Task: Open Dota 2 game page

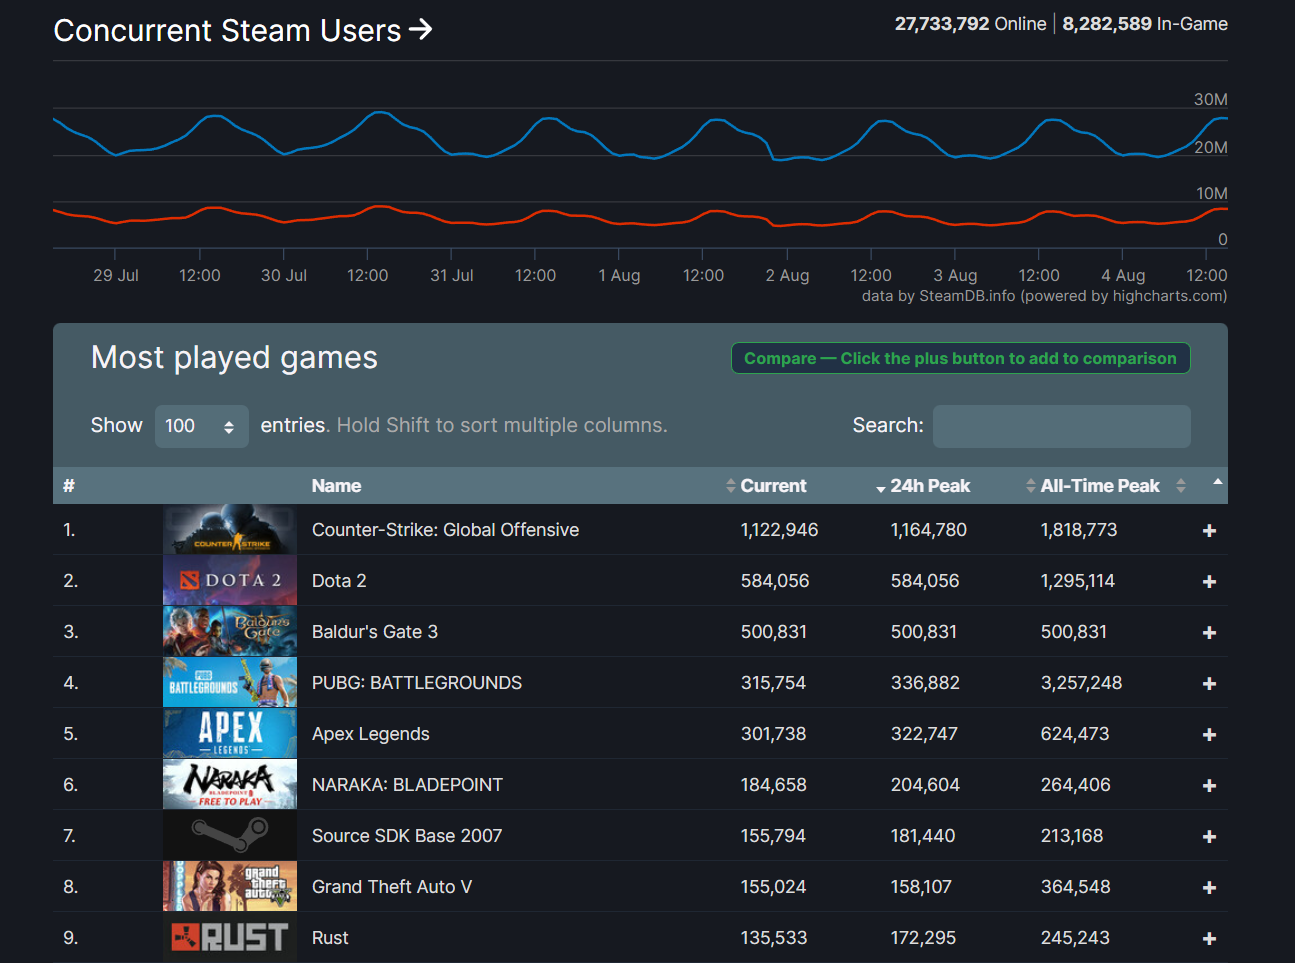Action: (x=339, y=581)
